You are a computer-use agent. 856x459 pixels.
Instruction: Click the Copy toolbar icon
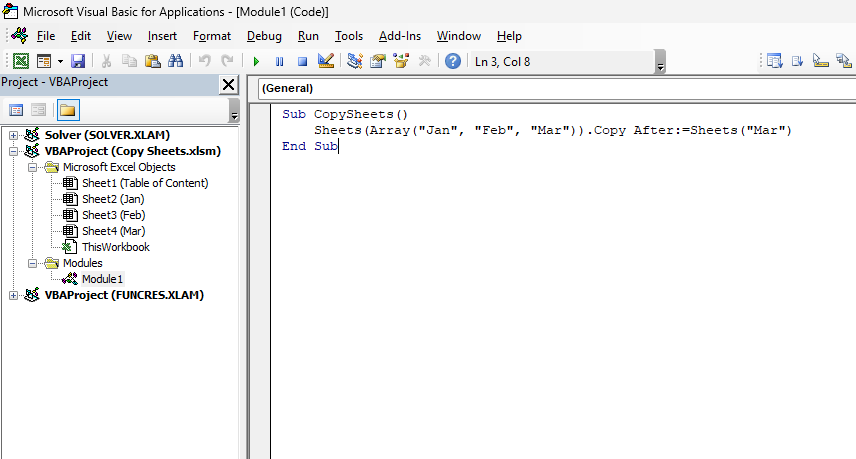(x=129, y=61)
